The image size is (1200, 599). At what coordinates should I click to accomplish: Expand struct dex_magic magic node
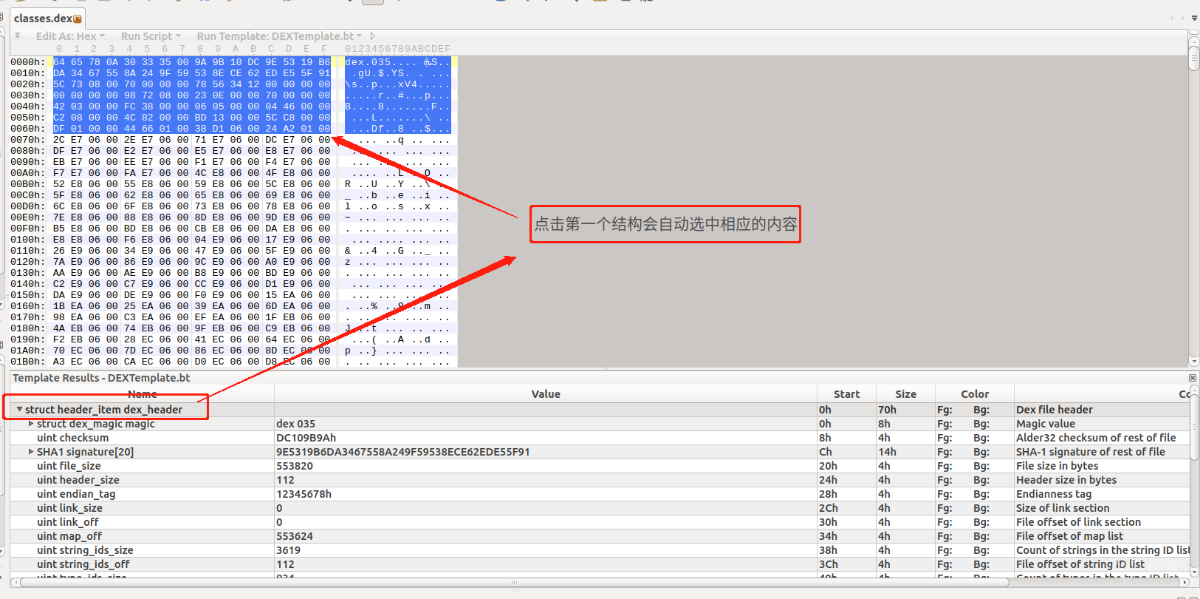click(31, 424)
